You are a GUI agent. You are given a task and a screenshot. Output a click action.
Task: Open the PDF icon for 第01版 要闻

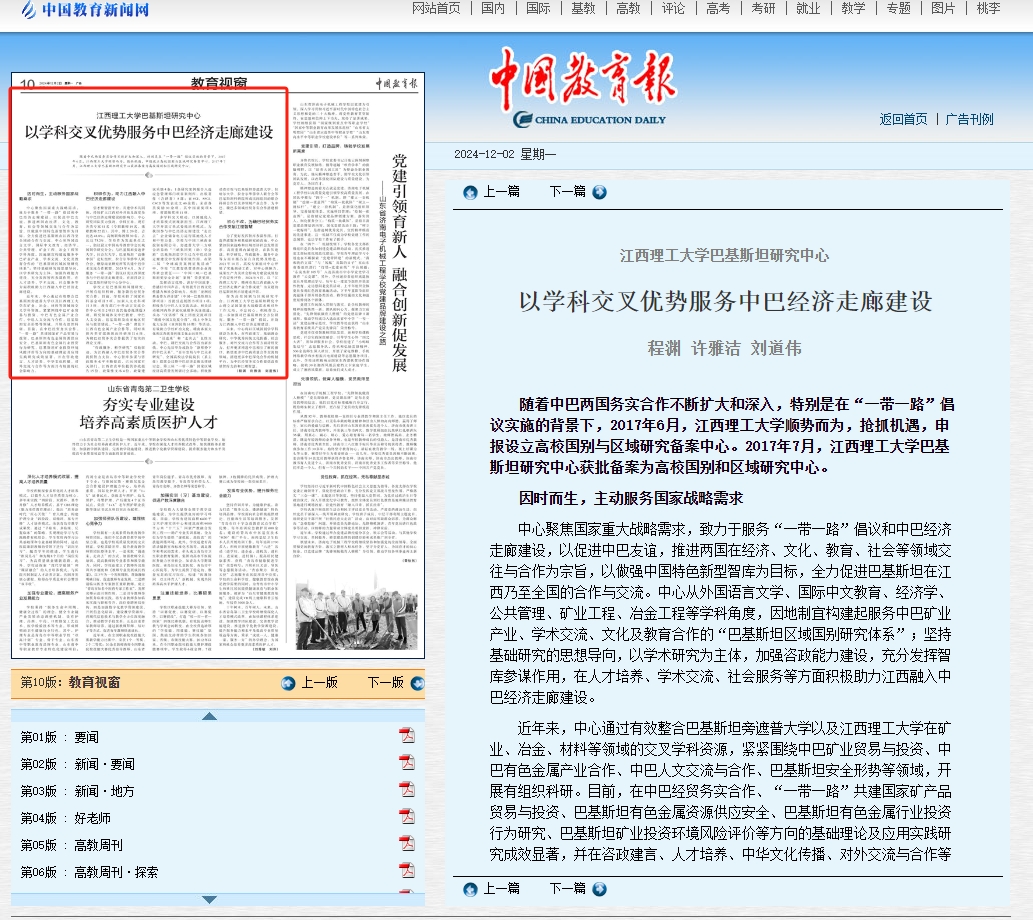(407, 737)
